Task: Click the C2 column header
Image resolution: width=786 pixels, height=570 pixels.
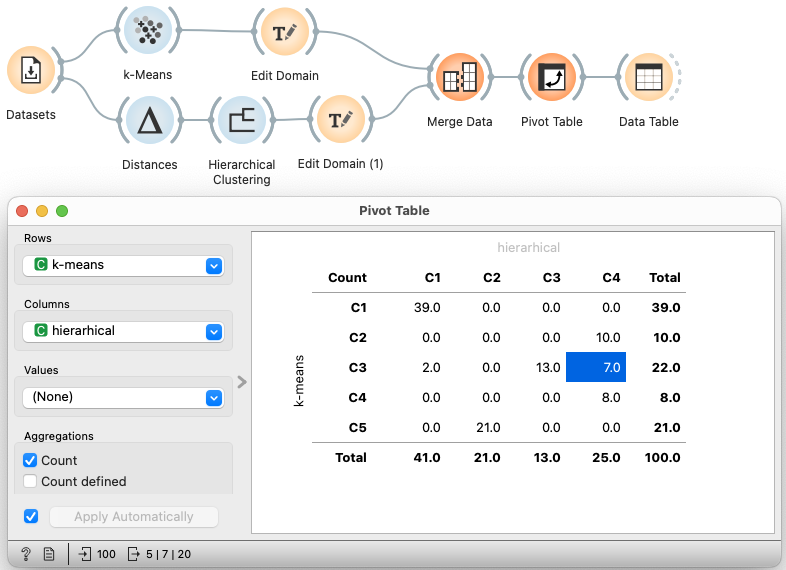Action: click(491, 277)
